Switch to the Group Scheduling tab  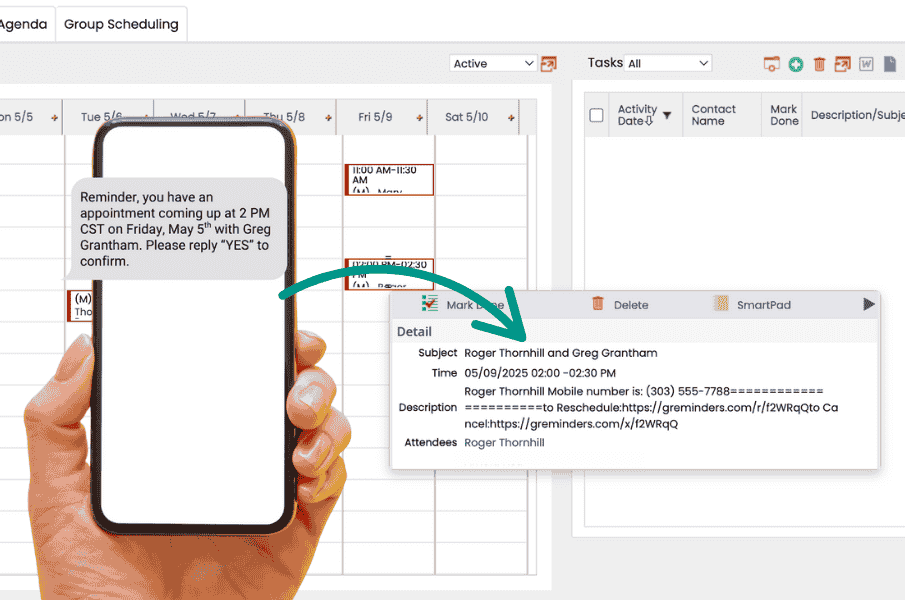click(x=121, y=24)
